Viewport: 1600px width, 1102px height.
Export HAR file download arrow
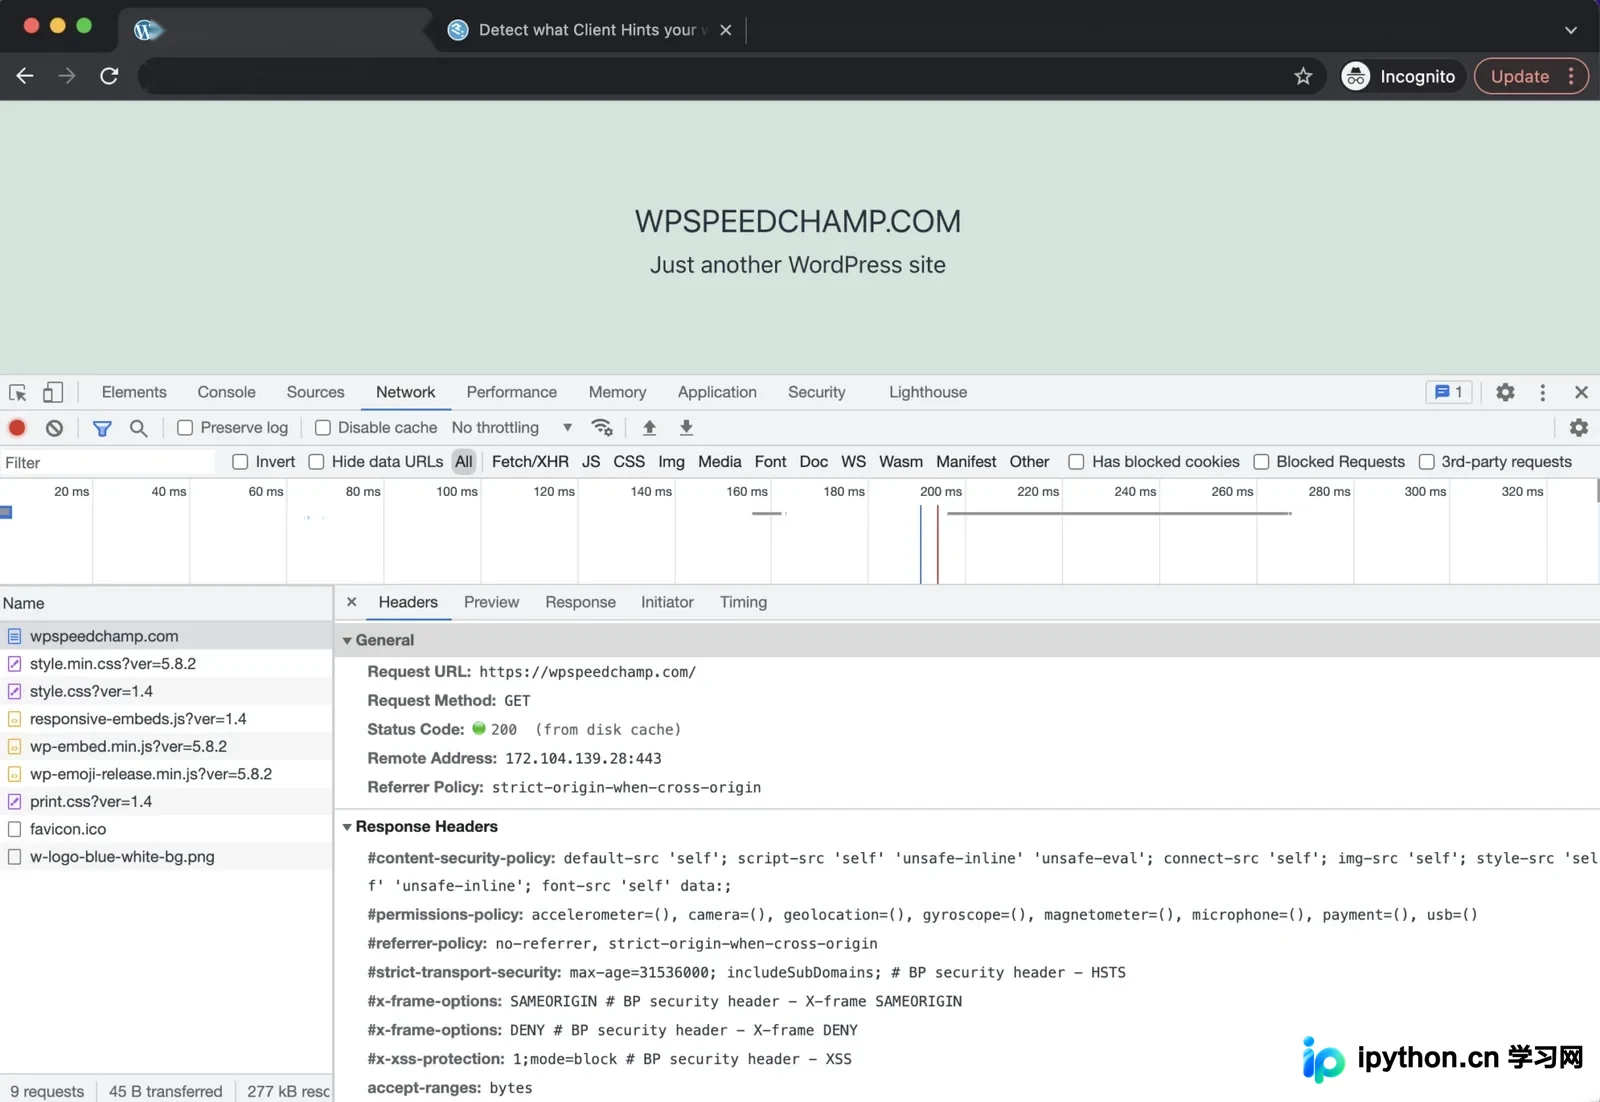coord(686,428)
